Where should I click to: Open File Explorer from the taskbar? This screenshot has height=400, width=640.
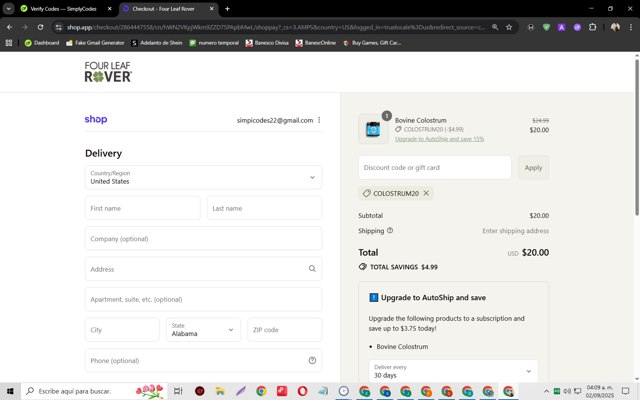click(x=220, y=391)
